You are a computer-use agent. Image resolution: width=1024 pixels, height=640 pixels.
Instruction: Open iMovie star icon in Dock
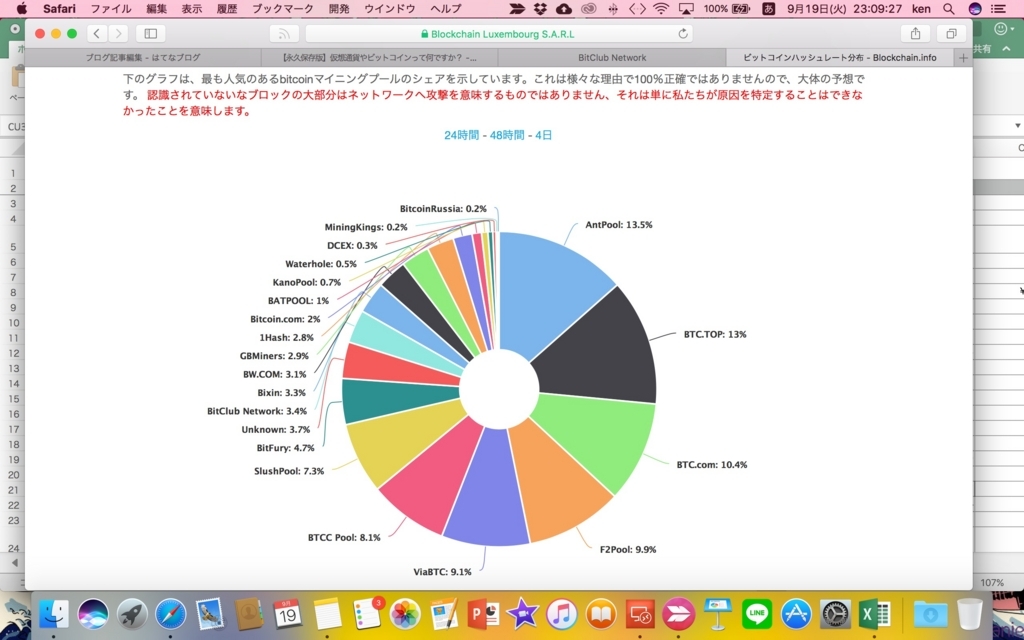click(x=522, y=614)
